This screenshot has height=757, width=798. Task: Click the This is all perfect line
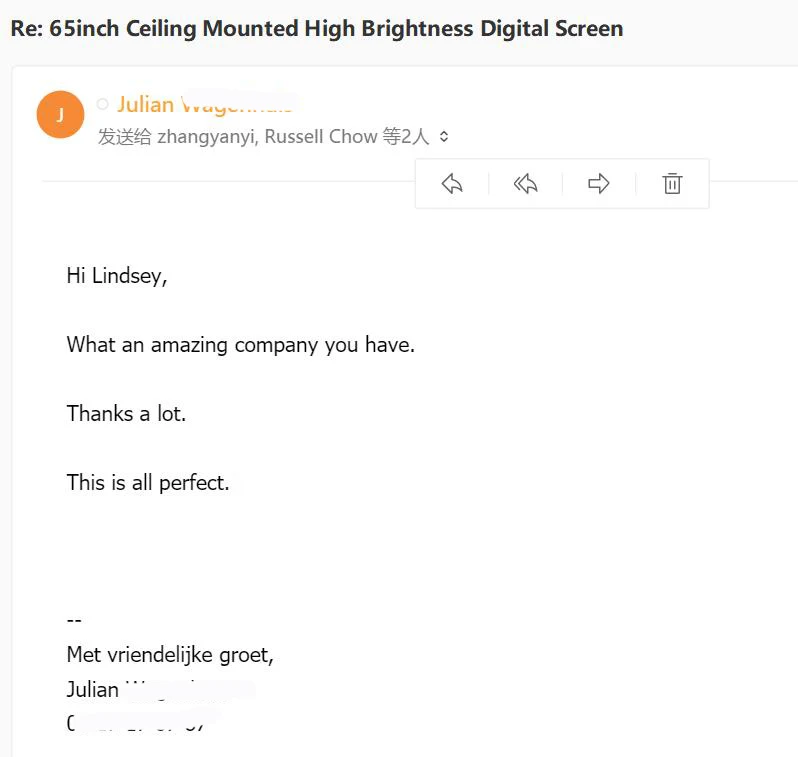point(148,483)
